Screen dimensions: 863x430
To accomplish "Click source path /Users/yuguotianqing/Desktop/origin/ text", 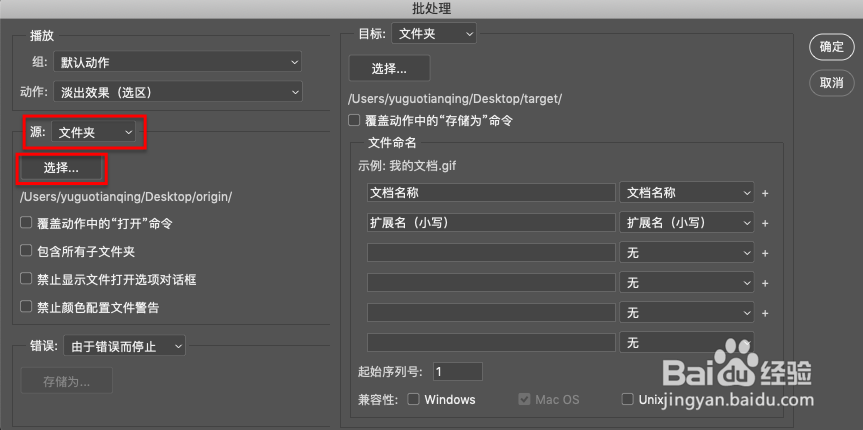I will [126, 197].
